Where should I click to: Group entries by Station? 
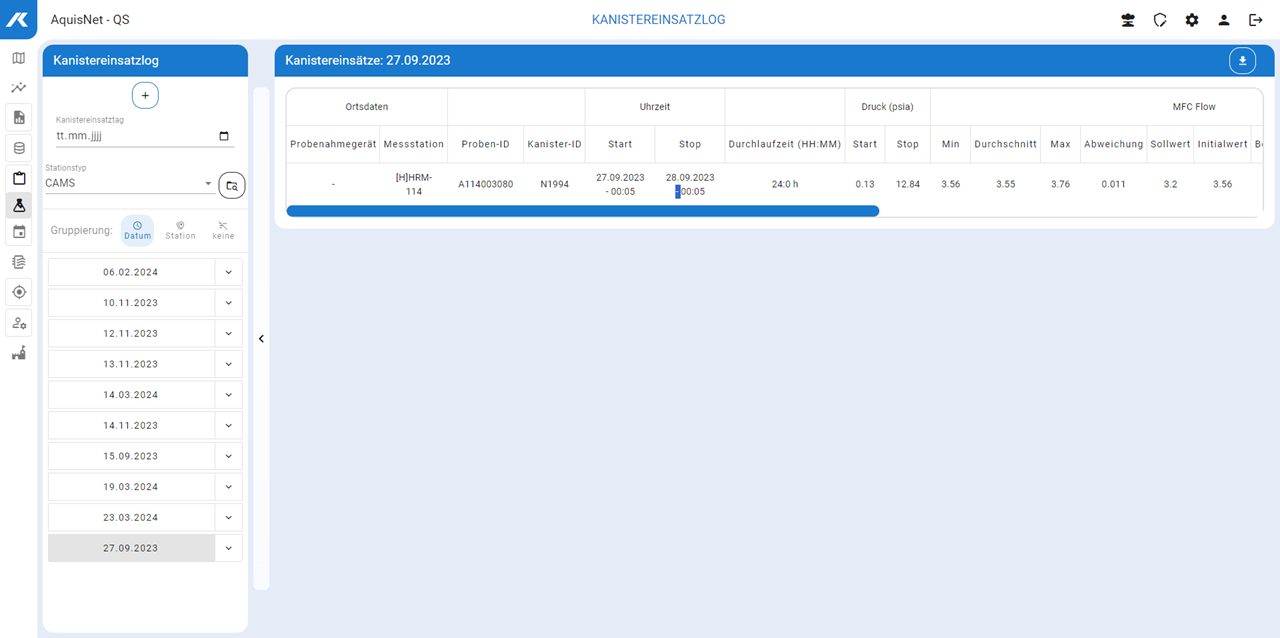tap(180, 230)
